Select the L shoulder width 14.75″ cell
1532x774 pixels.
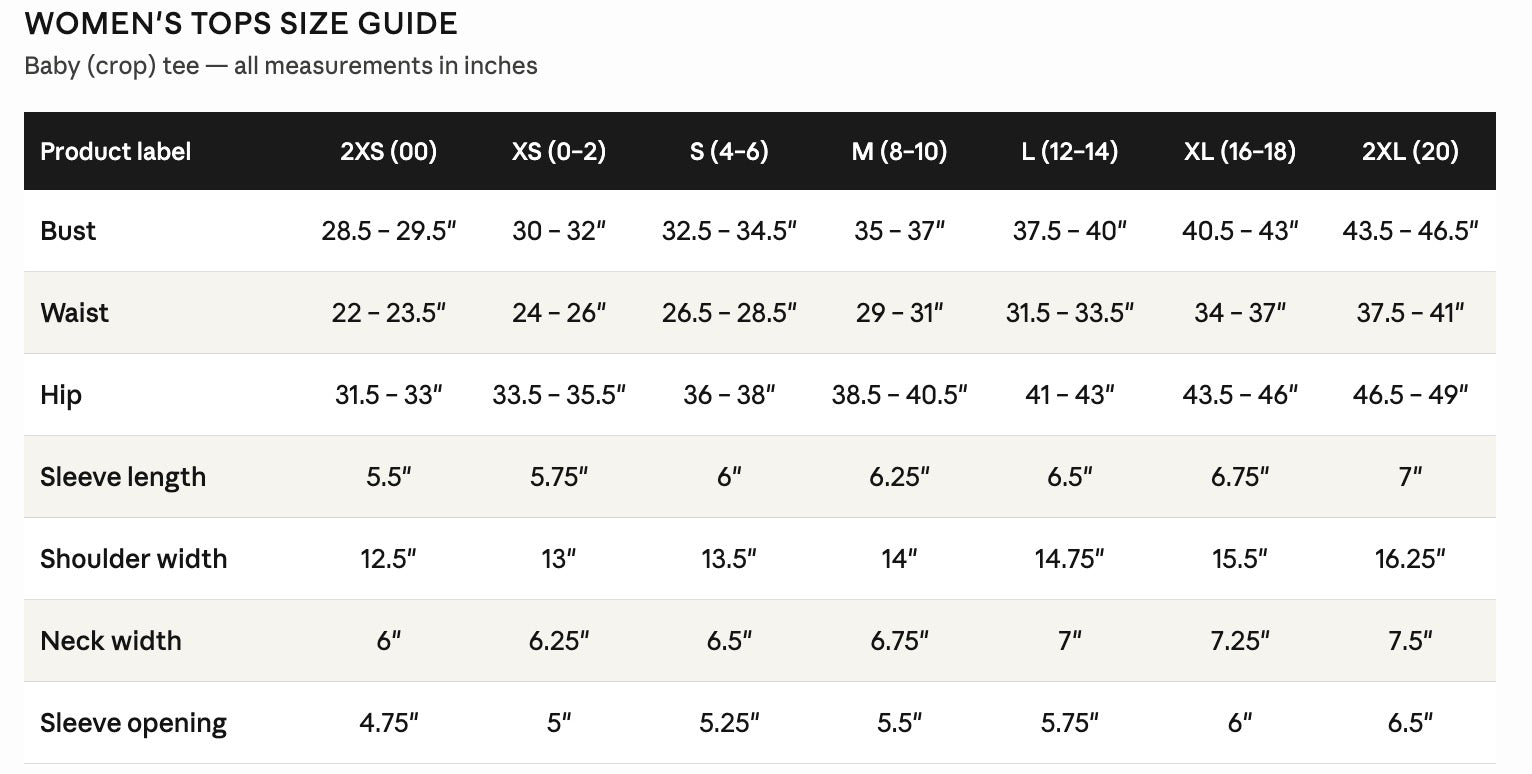(x=1070, y=559)
